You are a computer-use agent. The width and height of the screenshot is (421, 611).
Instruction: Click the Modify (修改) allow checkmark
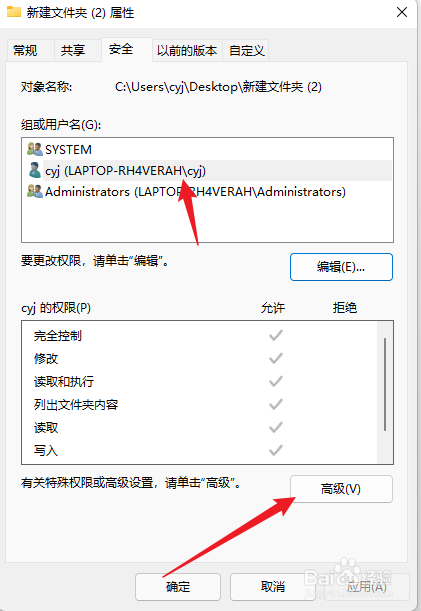click(x=276, y=358)
